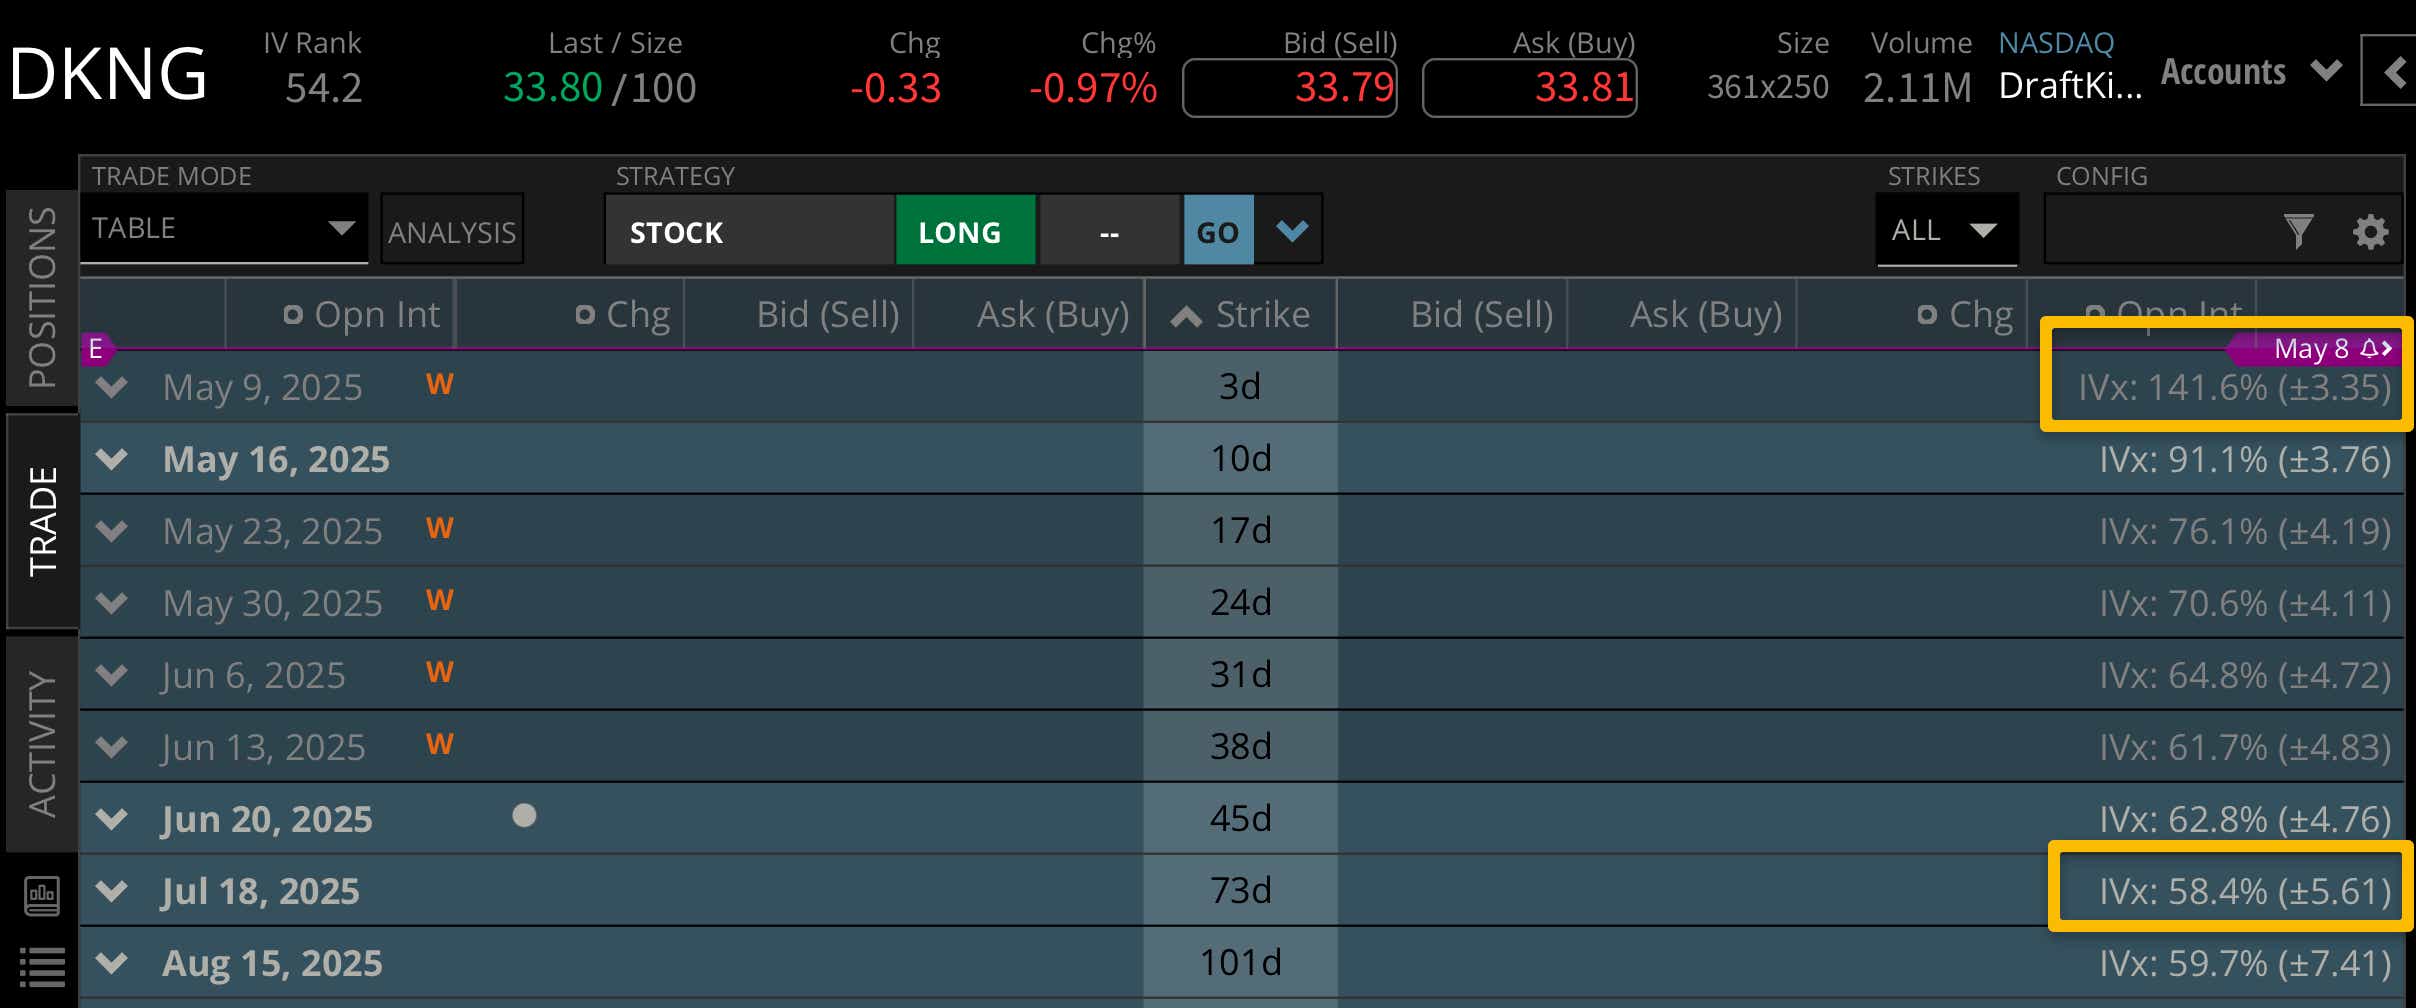The height and width of the screenshot is (1008, 2416).
Task: Toggle the Strike column sort arrow
Action: click(1186, 316)
